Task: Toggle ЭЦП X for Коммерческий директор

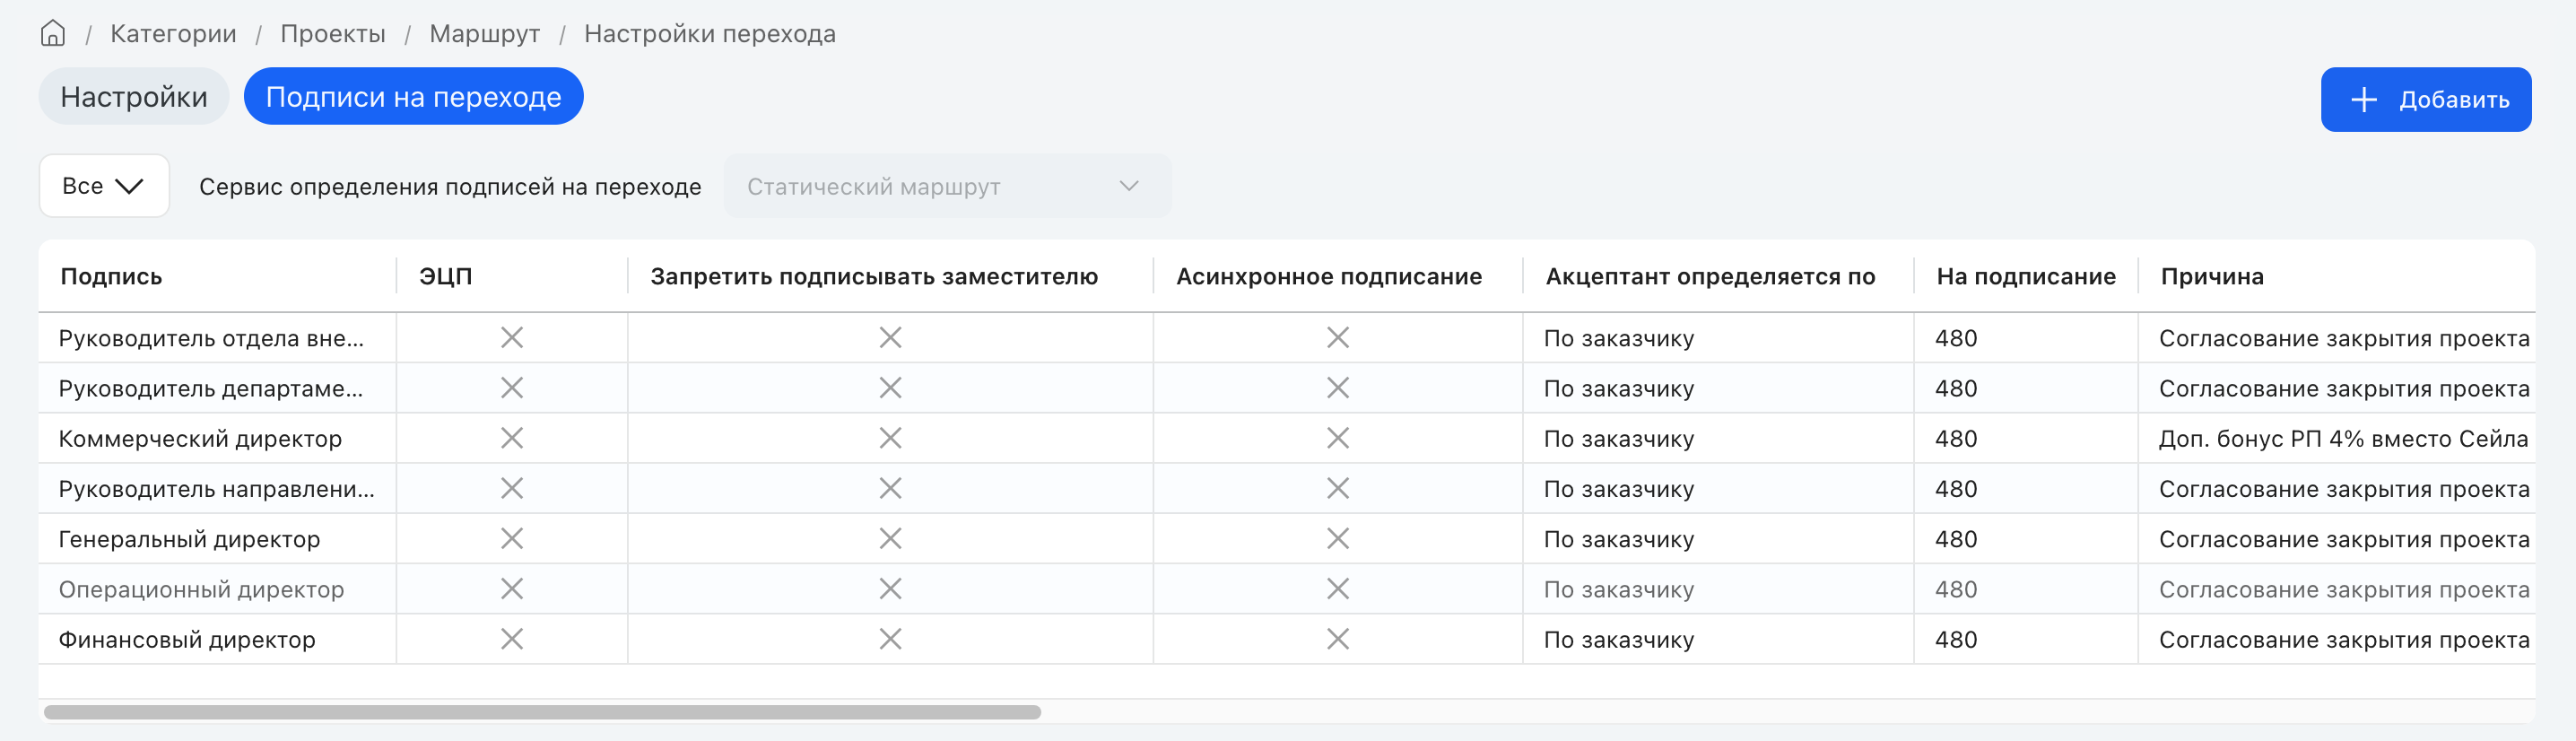Action: (x=512, y=438)
